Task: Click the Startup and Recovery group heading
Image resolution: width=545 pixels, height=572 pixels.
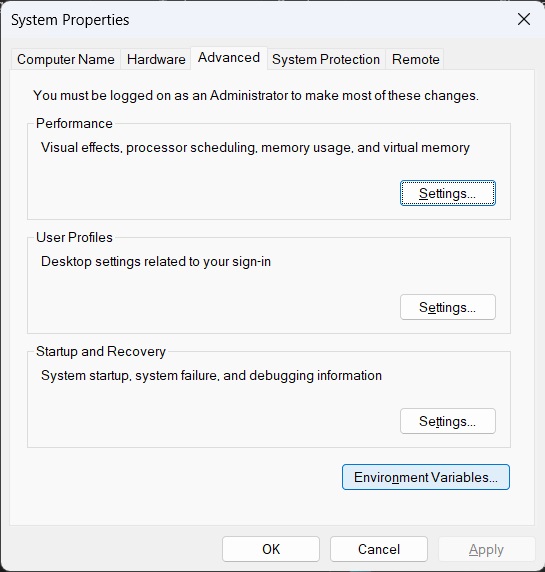Action: click(x=101, y=351)
